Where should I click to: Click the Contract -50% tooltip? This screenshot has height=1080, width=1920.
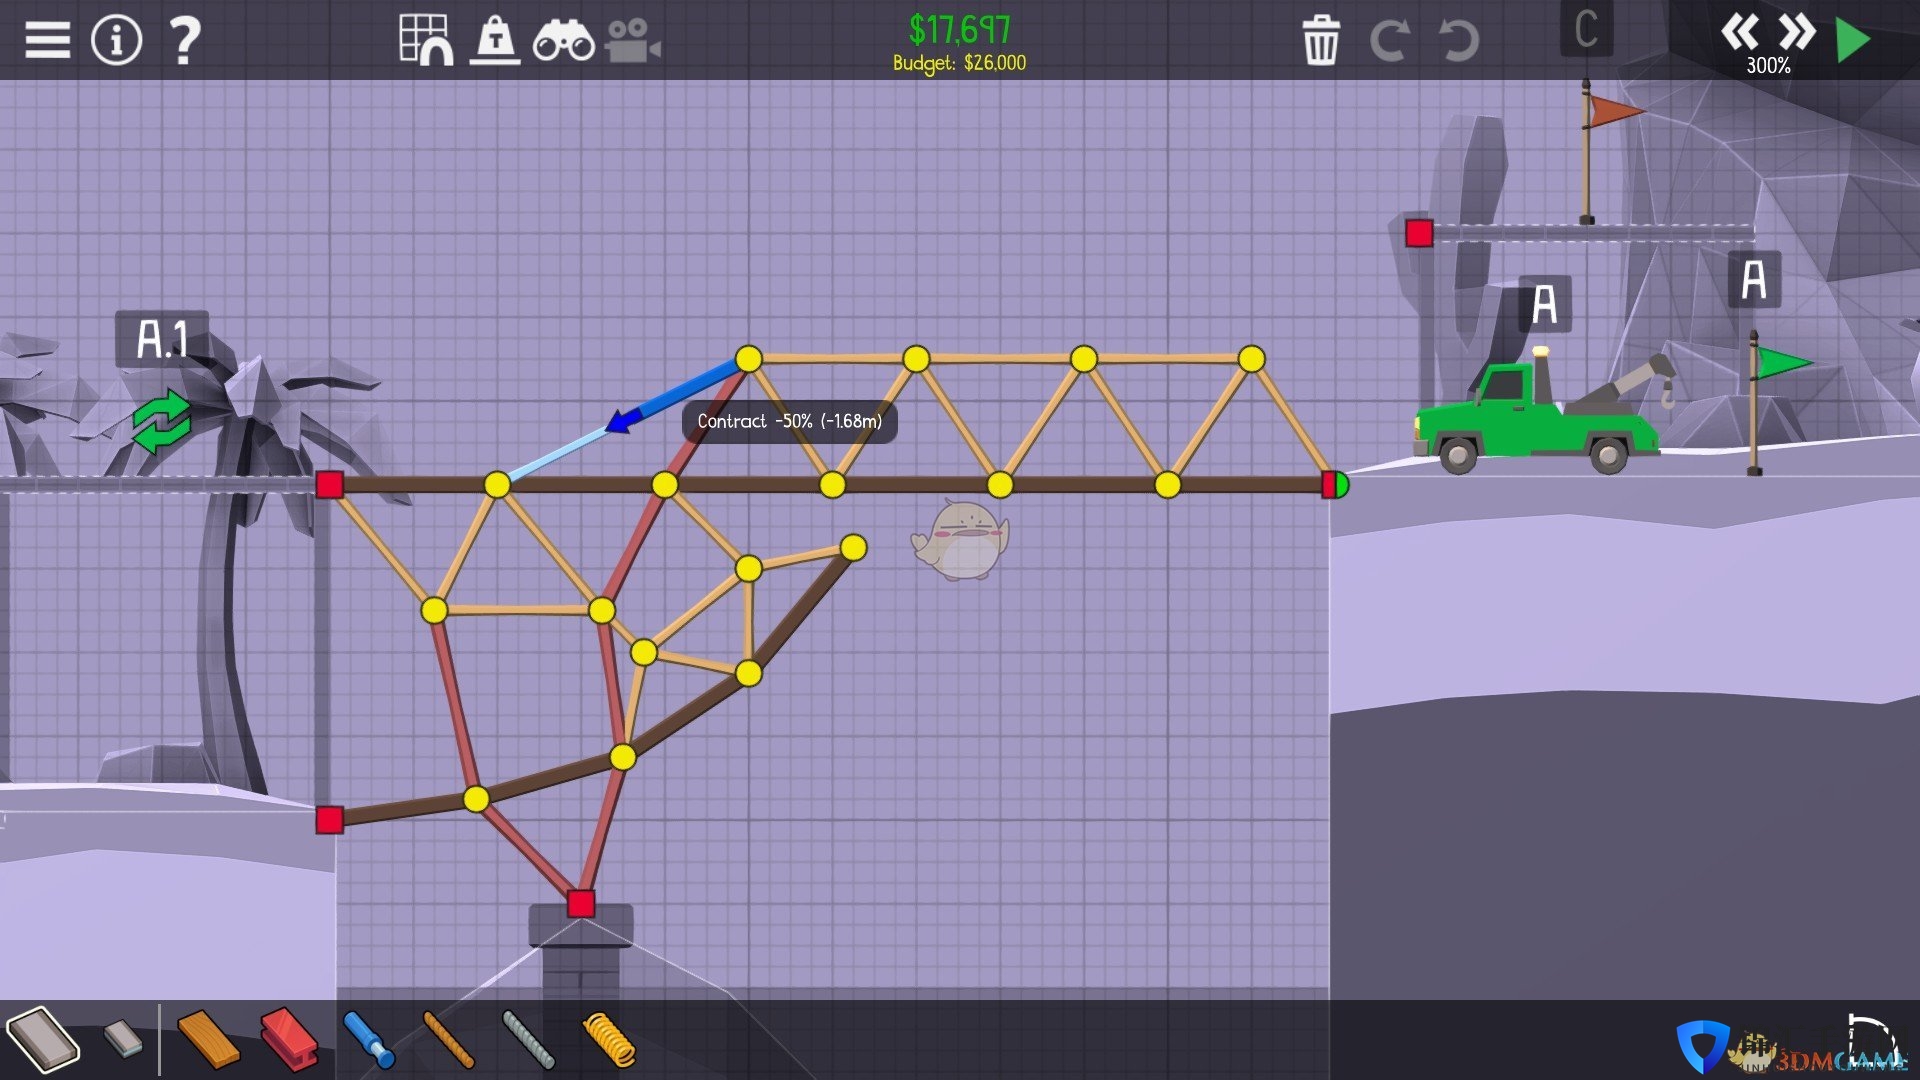(790, 421)
